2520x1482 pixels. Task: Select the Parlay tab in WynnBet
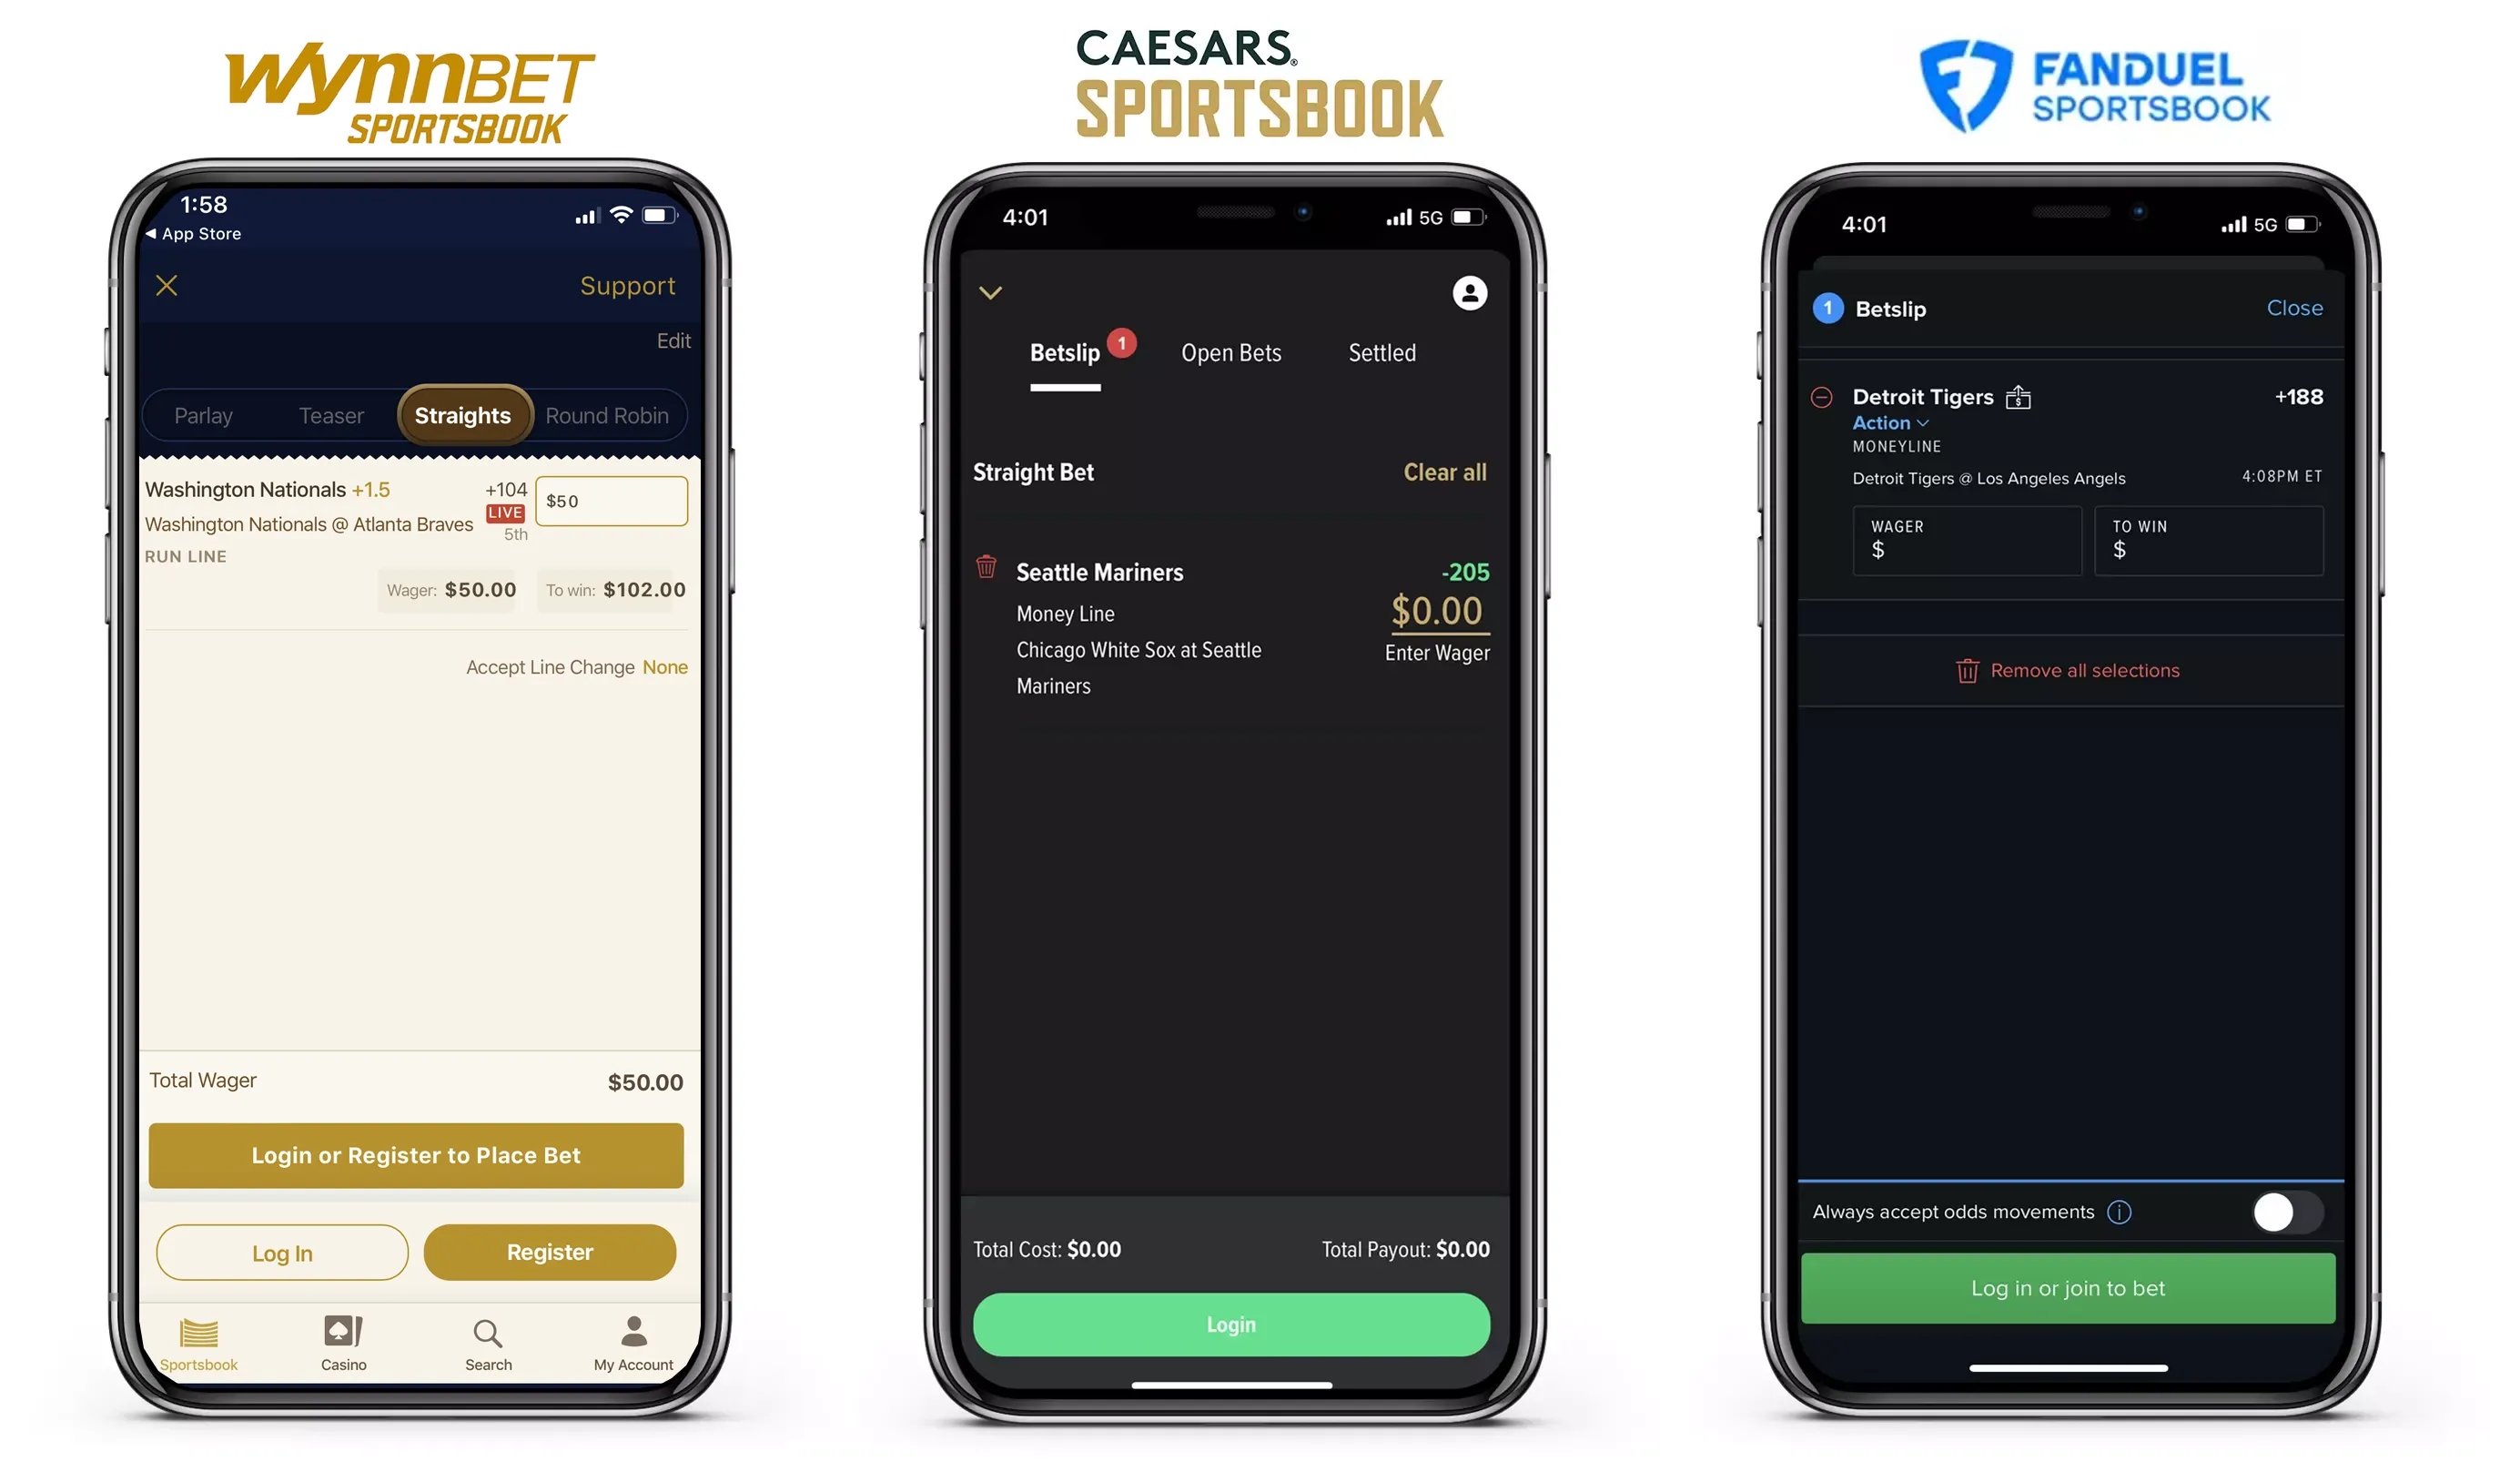(201, 413)
